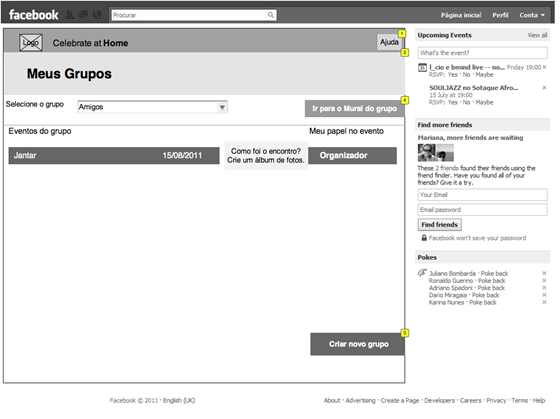
Task: Click the search magnifier icon
Action: (x=271, y=15)
